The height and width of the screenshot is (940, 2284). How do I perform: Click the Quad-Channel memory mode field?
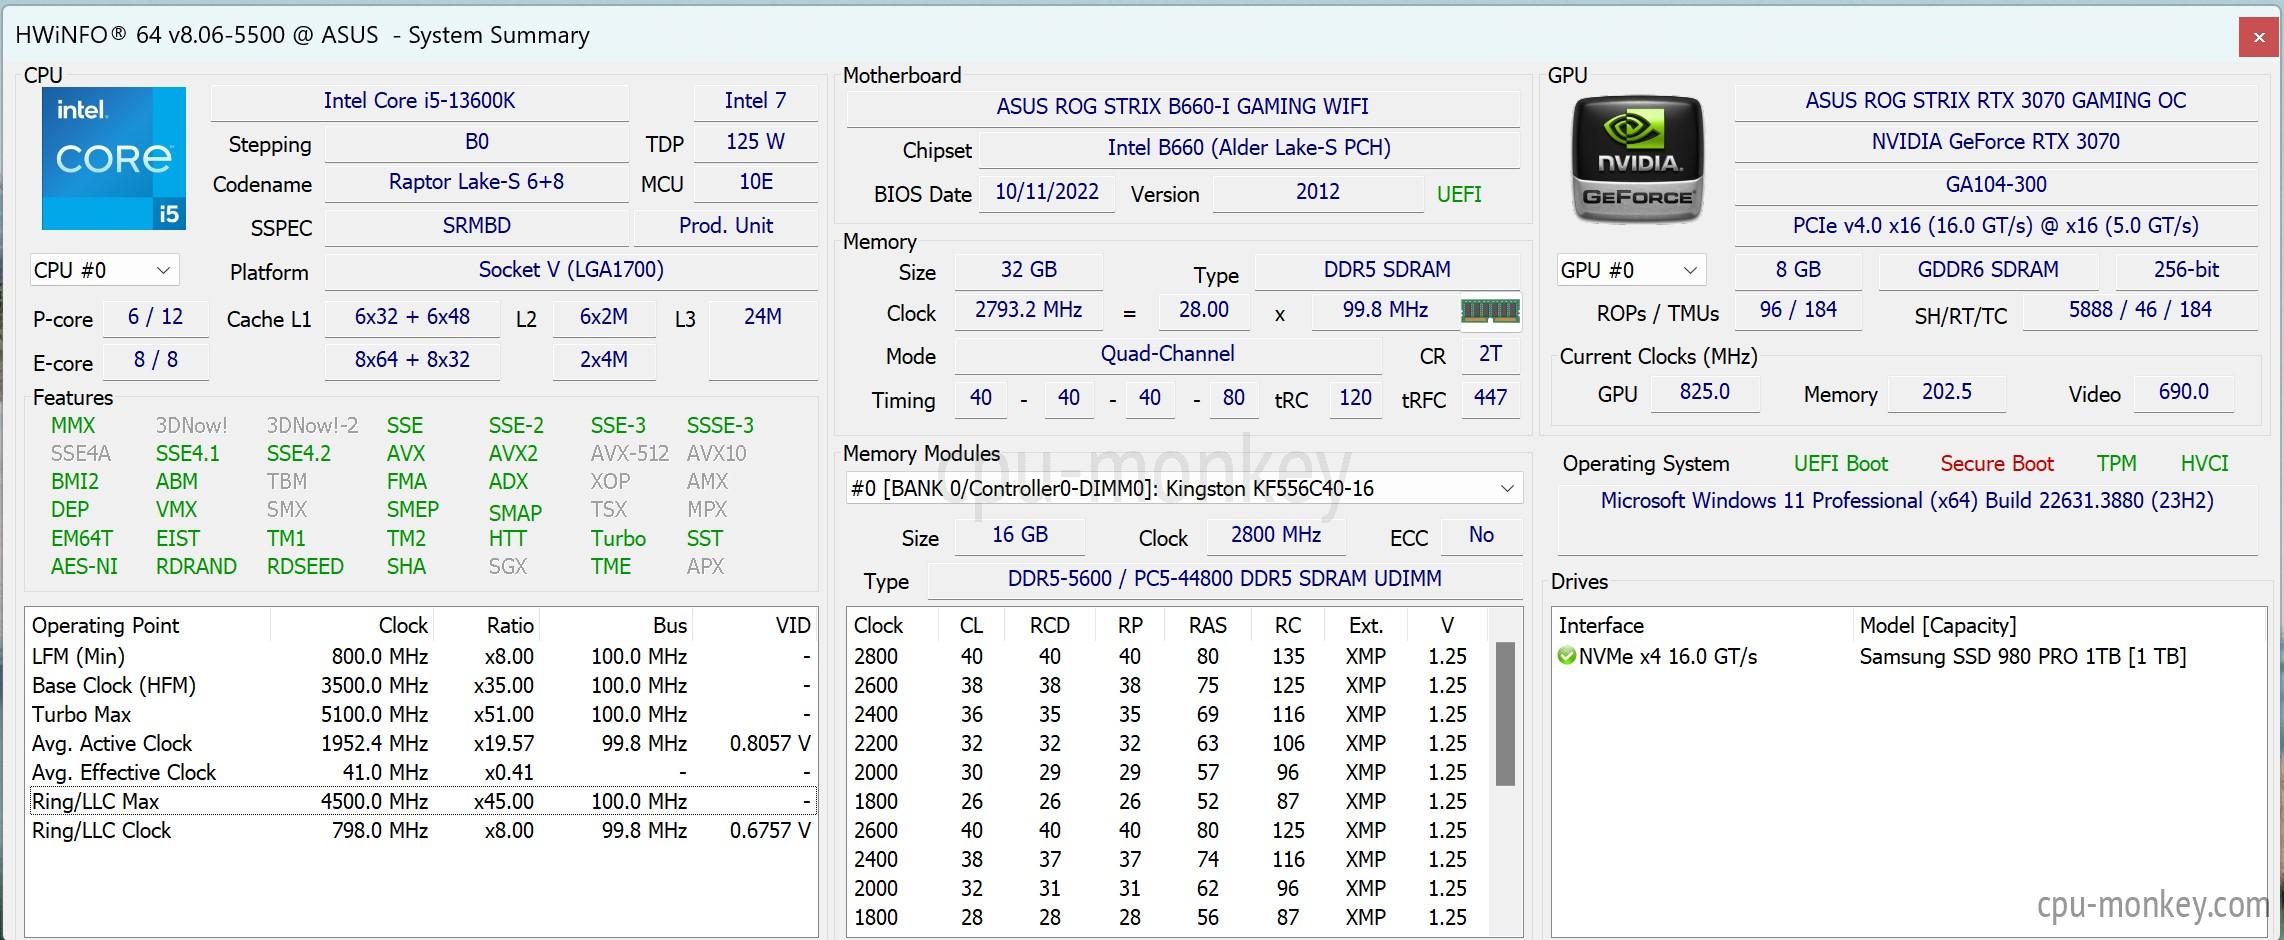(1168, 354)
